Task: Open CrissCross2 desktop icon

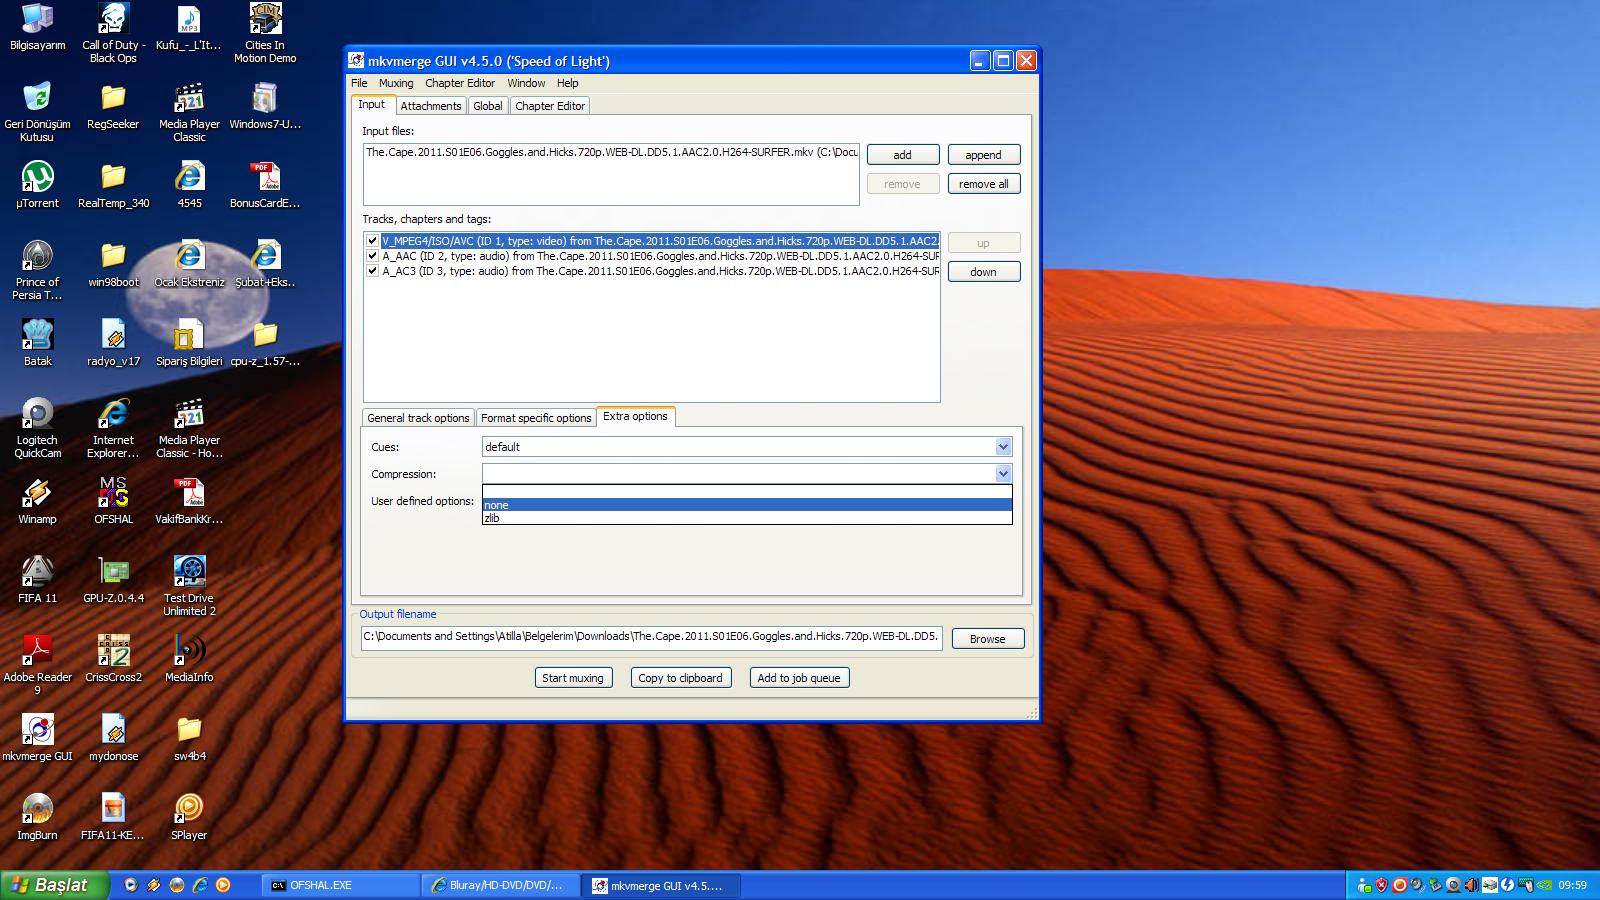Action: coord(113,659)
